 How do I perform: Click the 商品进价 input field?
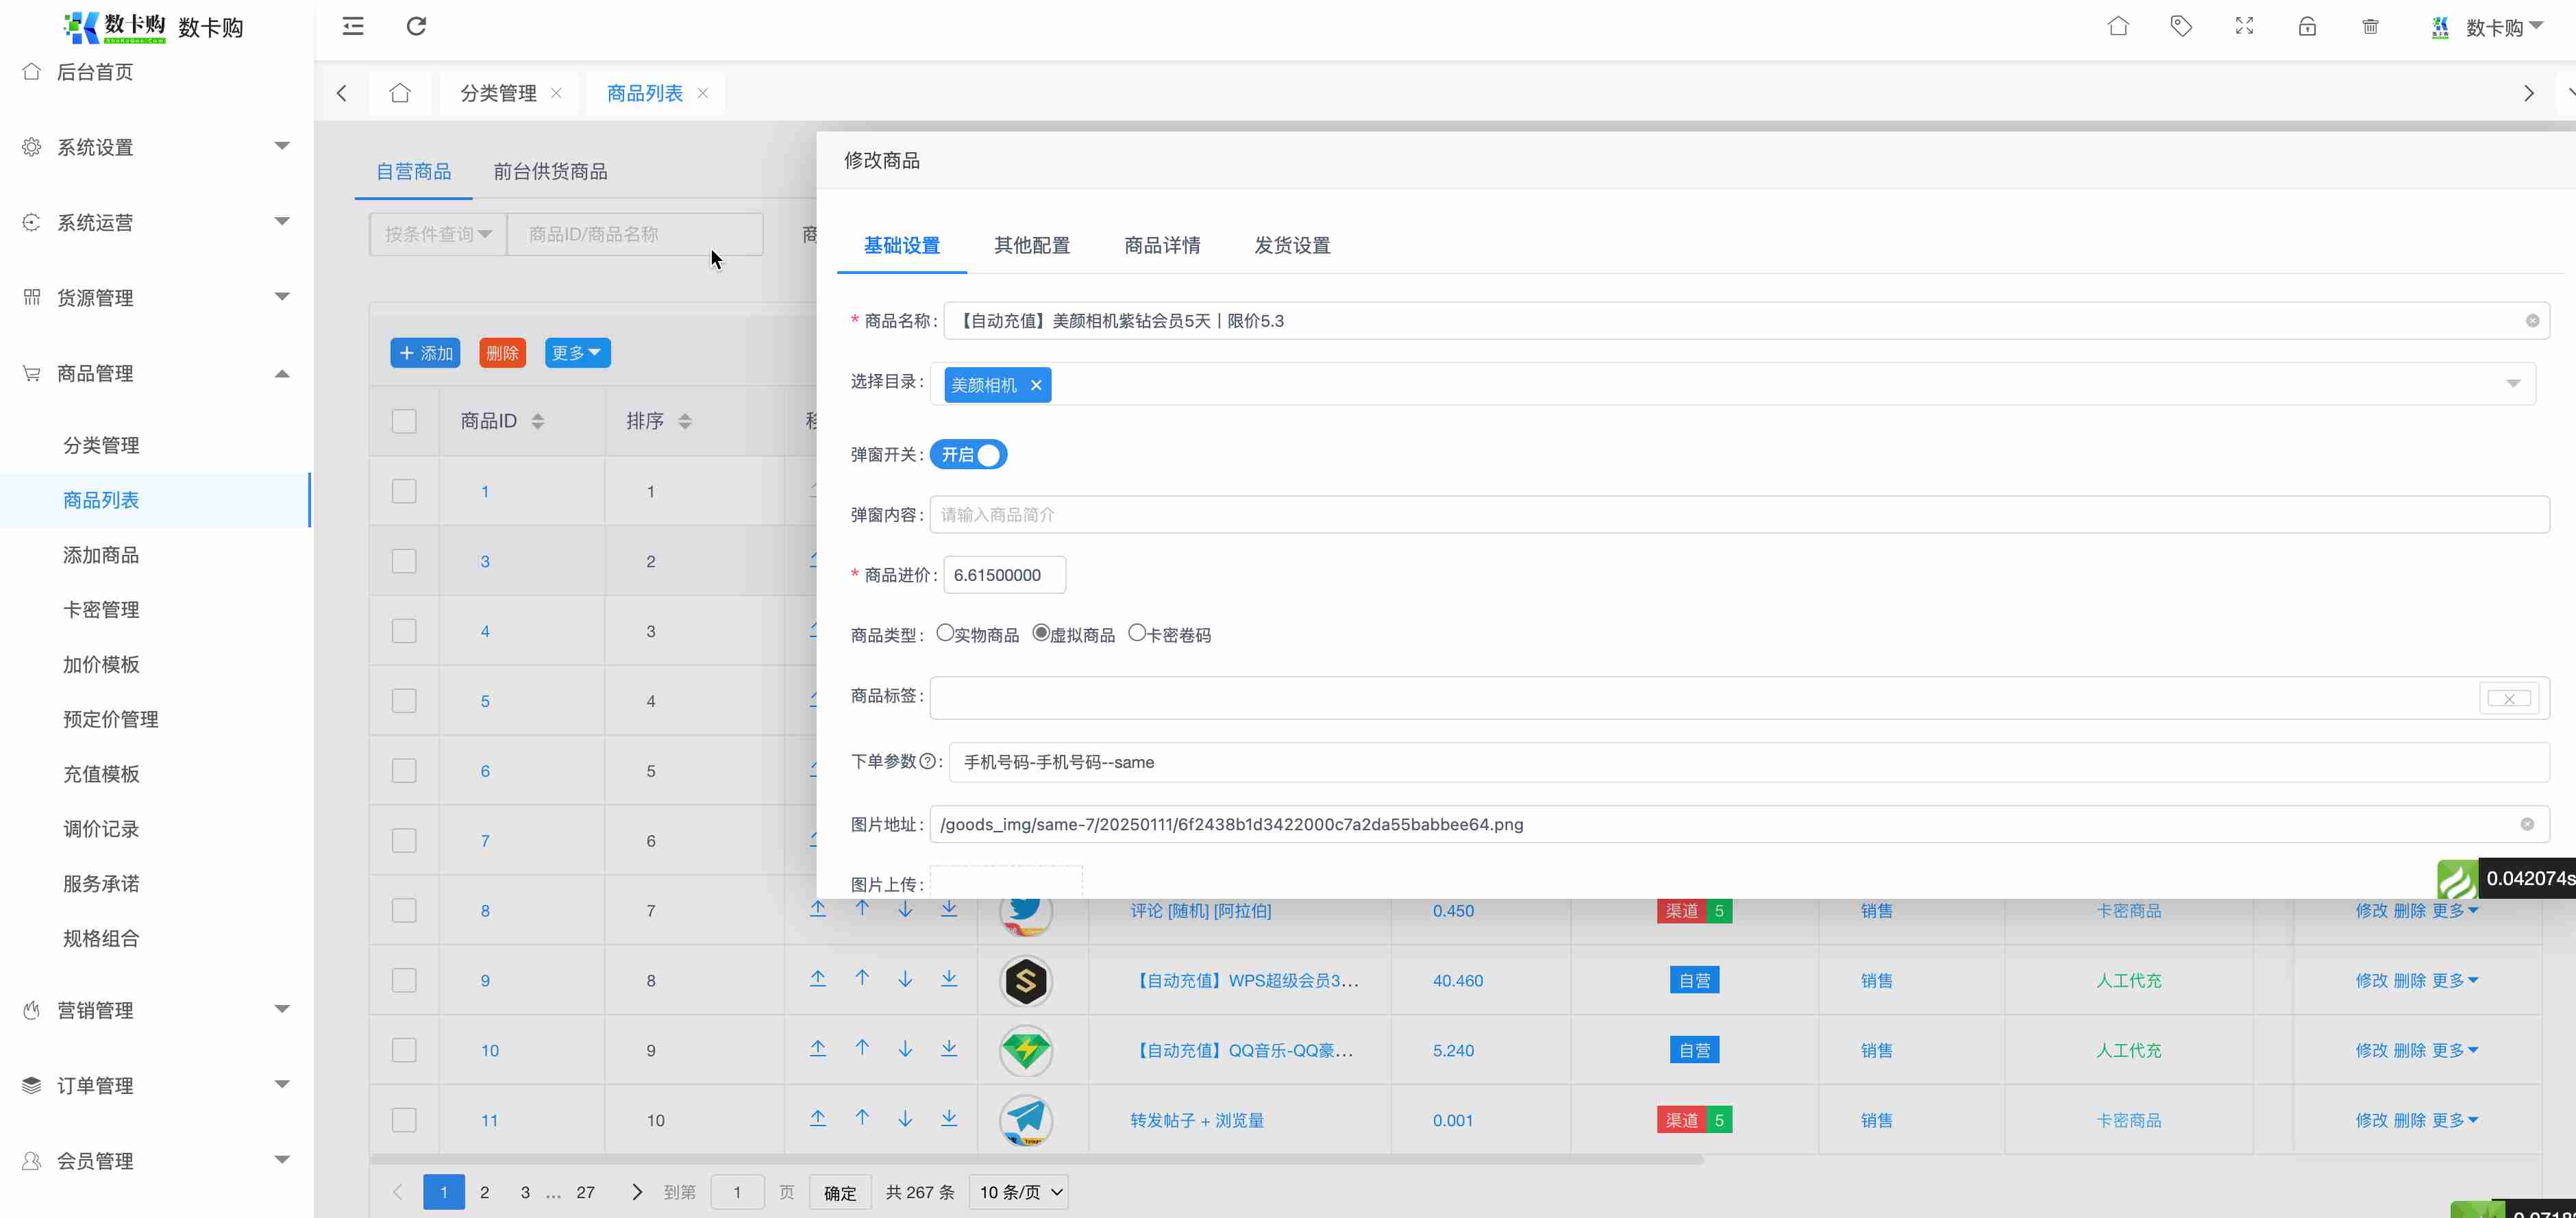pos(1004,575)
